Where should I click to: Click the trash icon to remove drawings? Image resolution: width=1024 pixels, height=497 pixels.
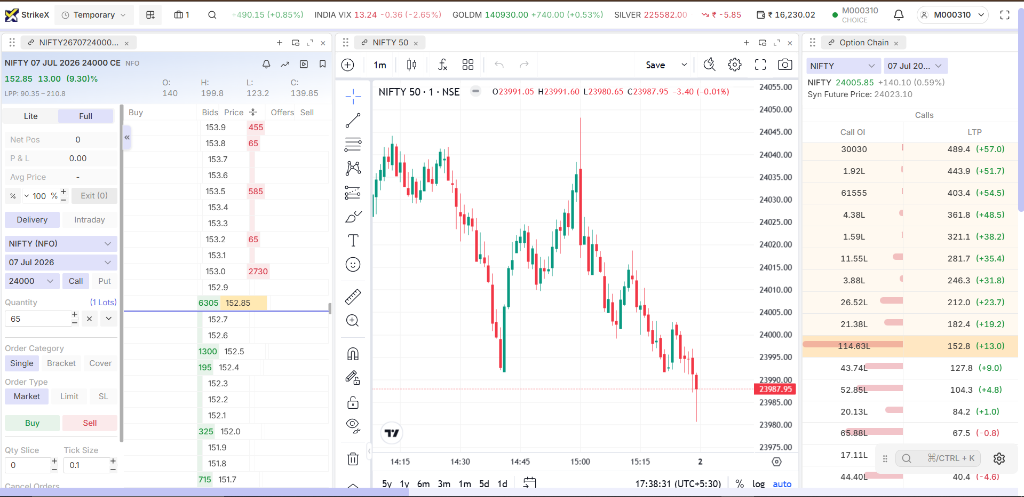(x=353, y=458)
